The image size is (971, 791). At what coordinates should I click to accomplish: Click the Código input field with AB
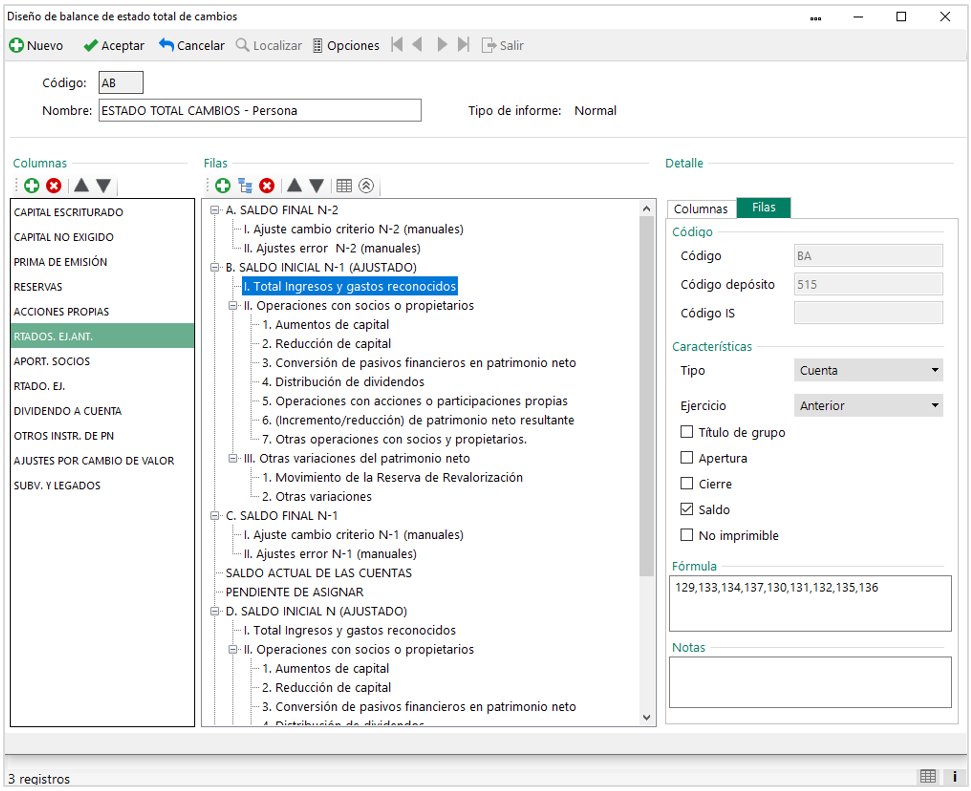[x=121, y=82]
